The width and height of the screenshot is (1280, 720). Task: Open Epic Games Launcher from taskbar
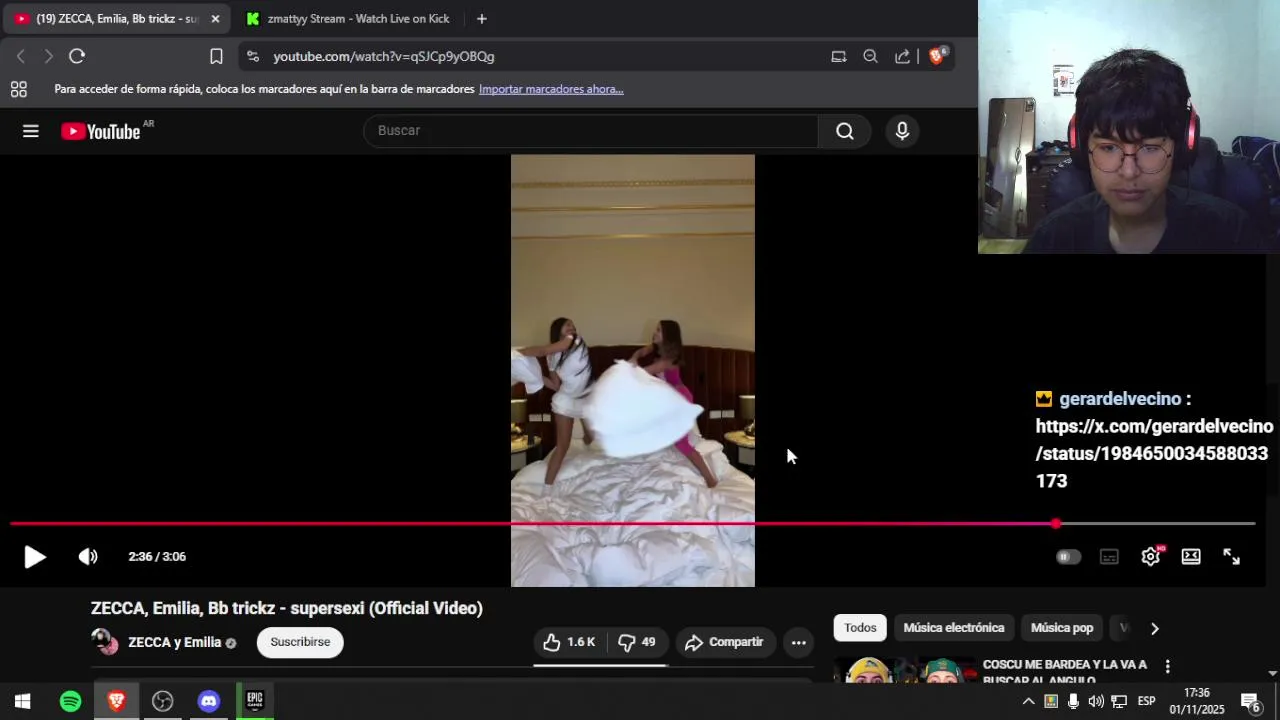tap(254, 701)
